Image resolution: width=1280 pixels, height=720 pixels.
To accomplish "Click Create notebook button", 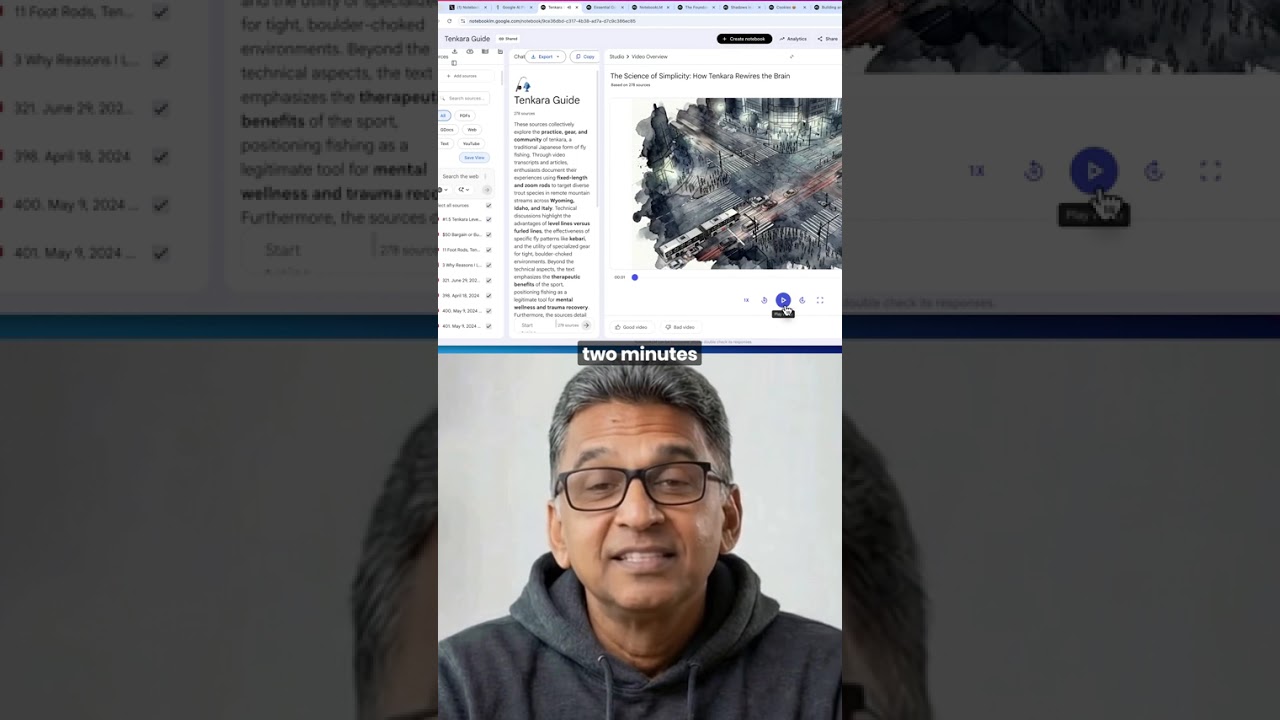I will (x=744, y=39).
